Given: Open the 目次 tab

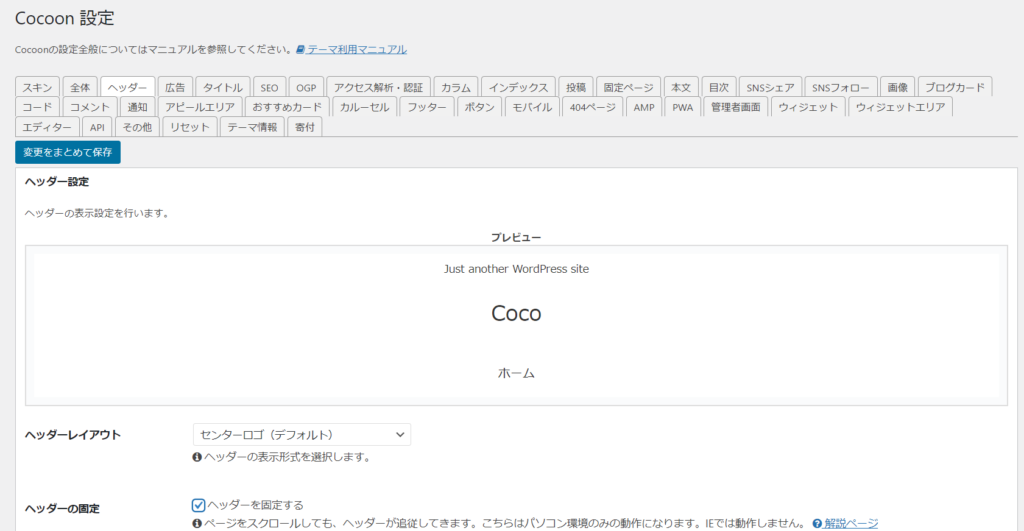Looking at the screenshot, I should click(x=718, y=87).
